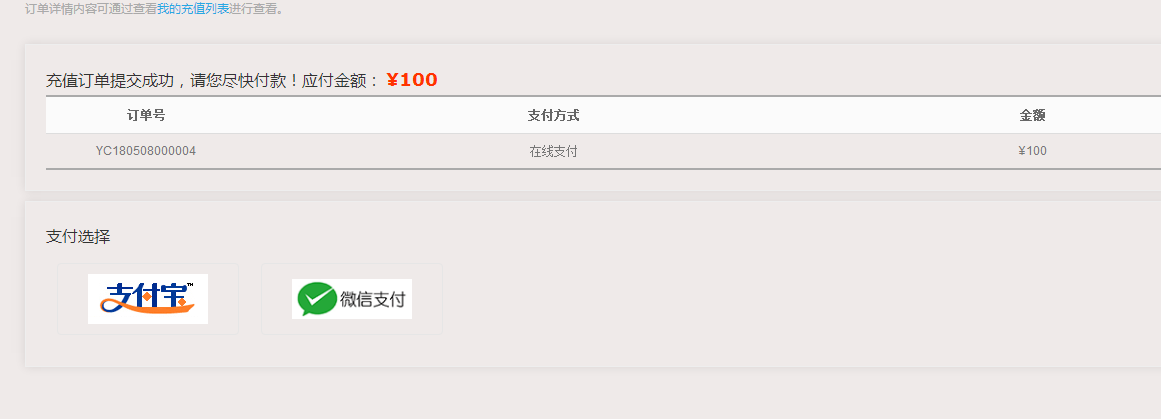Choose the WeChat Pay (微信支付) logo
This screenshot has height=419, width=1161.
point(352,299)
